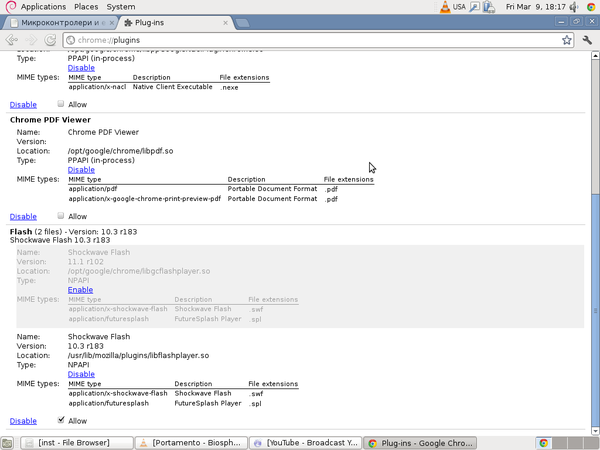Tick the Allow checkbox under Chrome PDF Viewer
The image size is (600, 450).
(60, 216)
